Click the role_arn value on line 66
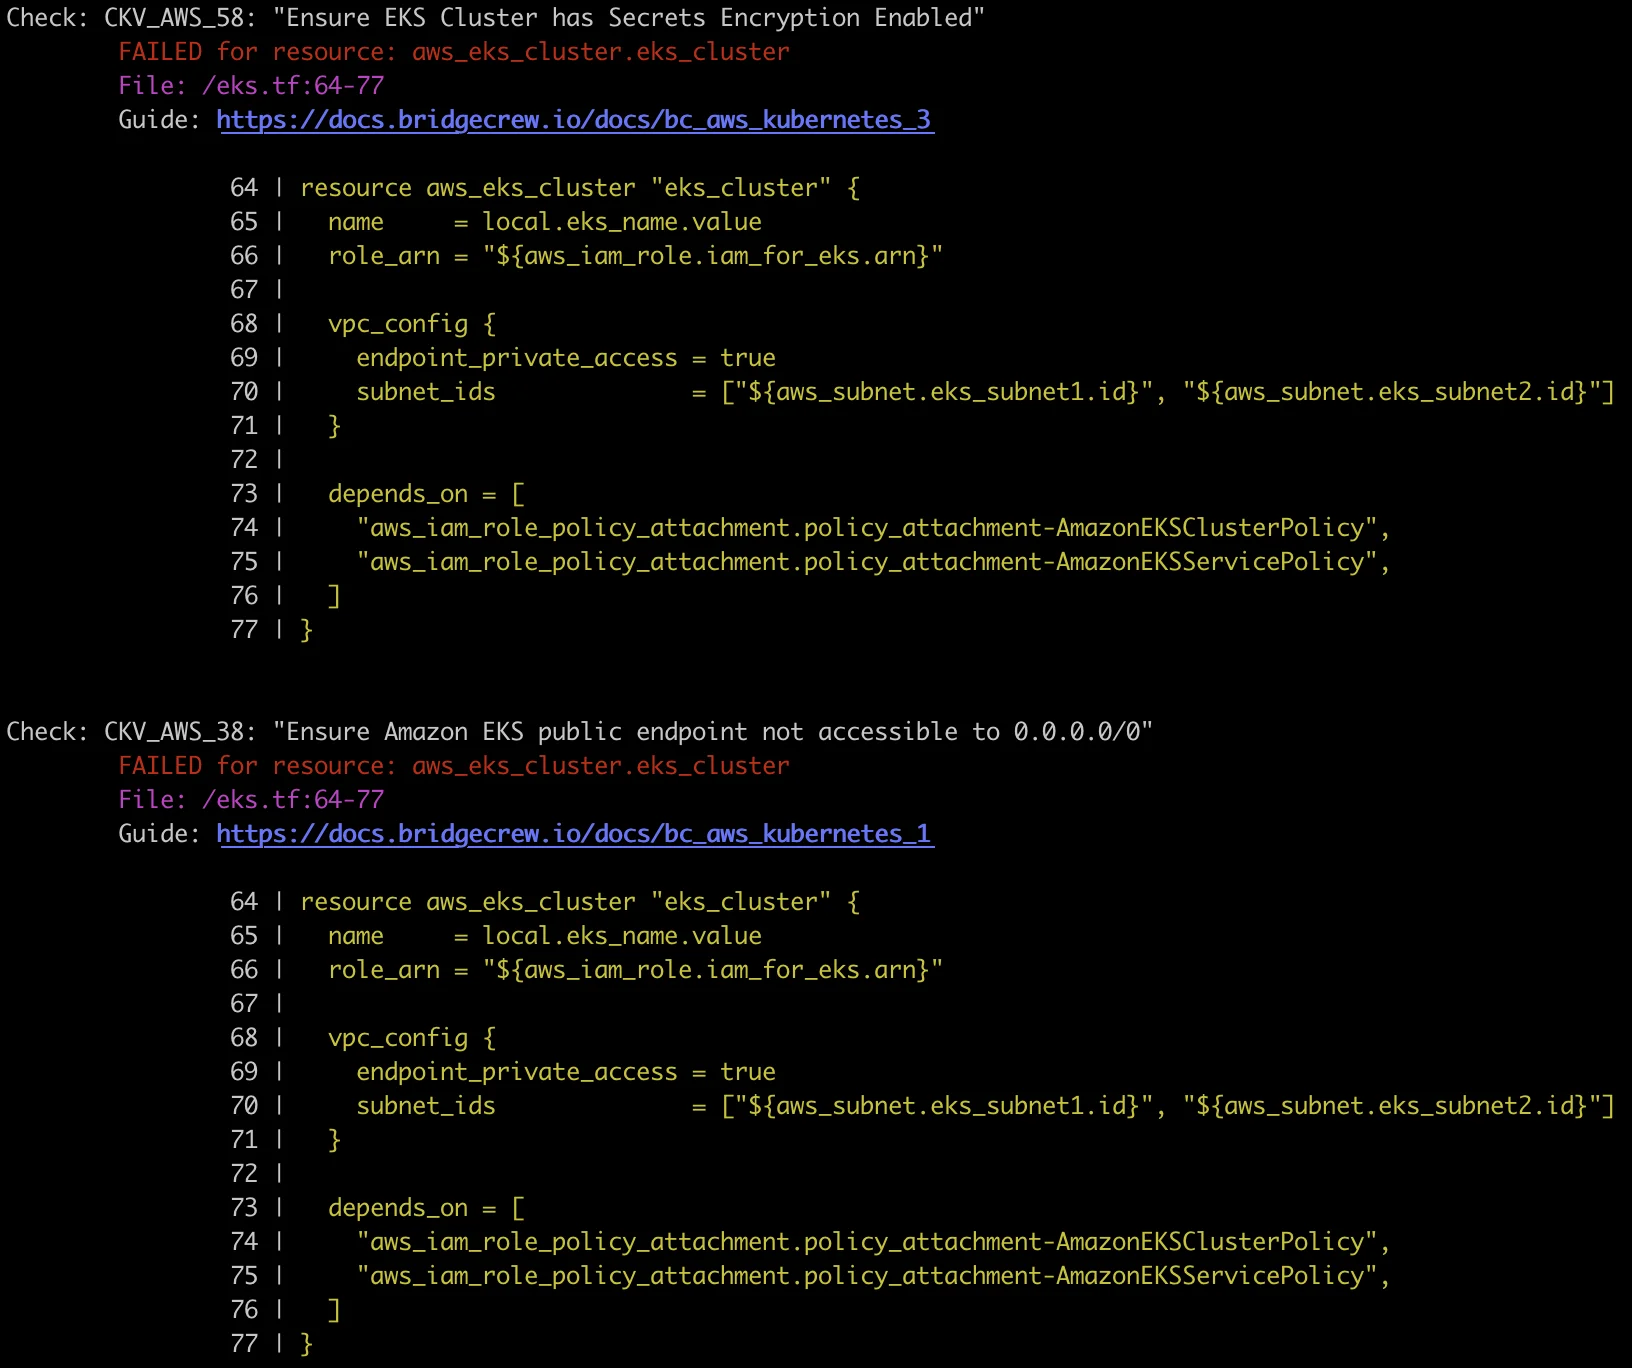 pyautogui.click(x=710, y=255)
